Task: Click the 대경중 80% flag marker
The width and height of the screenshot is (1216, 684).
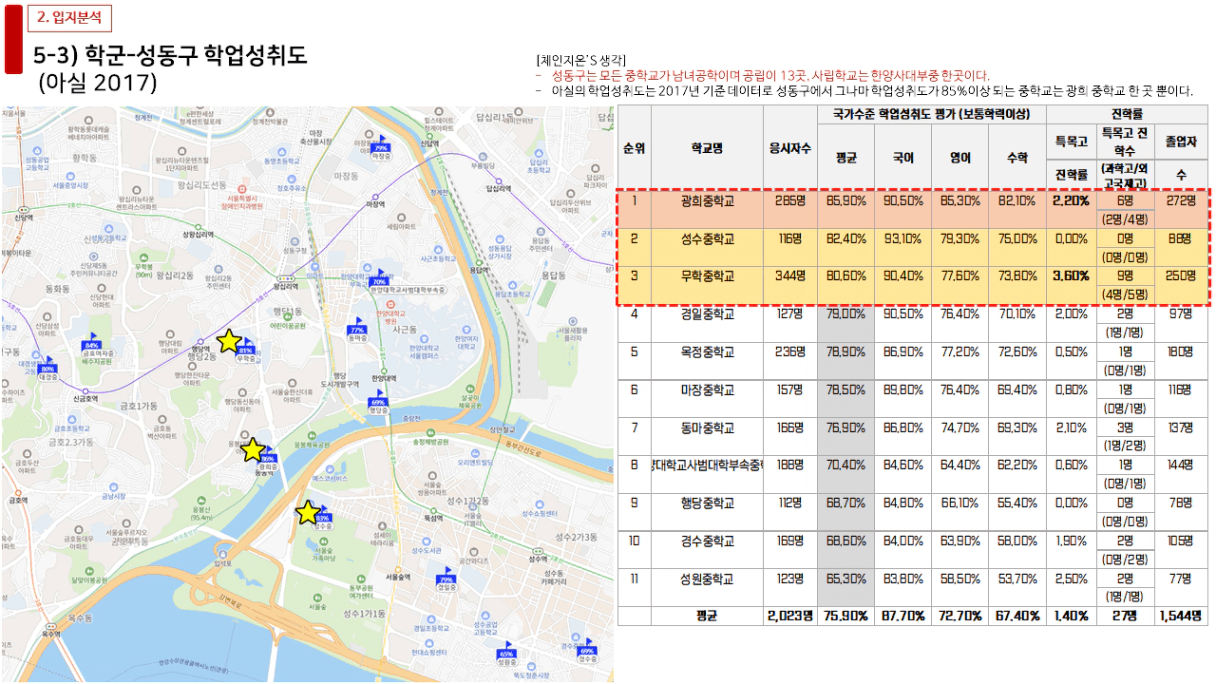Action: click(x=47, y=368)
